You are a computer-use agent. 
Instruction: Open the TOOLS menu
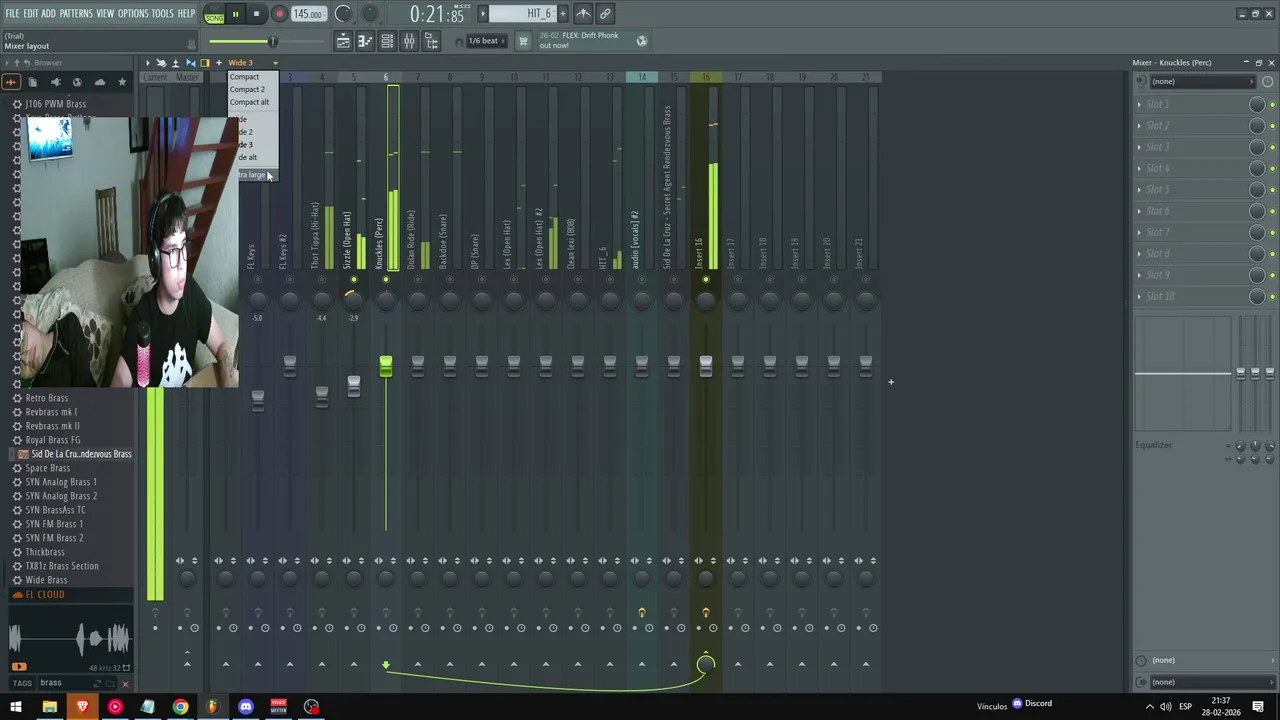162,14
